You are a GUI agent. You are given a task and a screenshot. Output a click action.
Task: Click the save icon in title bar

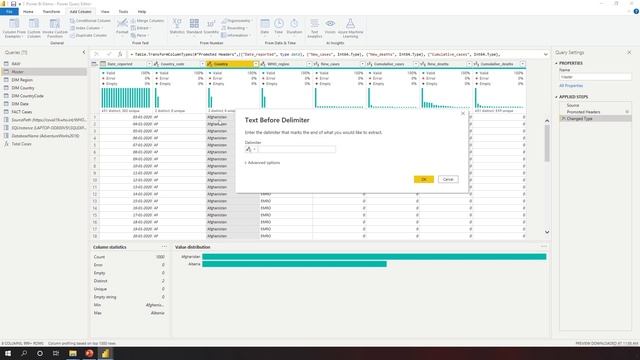pyautogui.click(x=13, y=4)
